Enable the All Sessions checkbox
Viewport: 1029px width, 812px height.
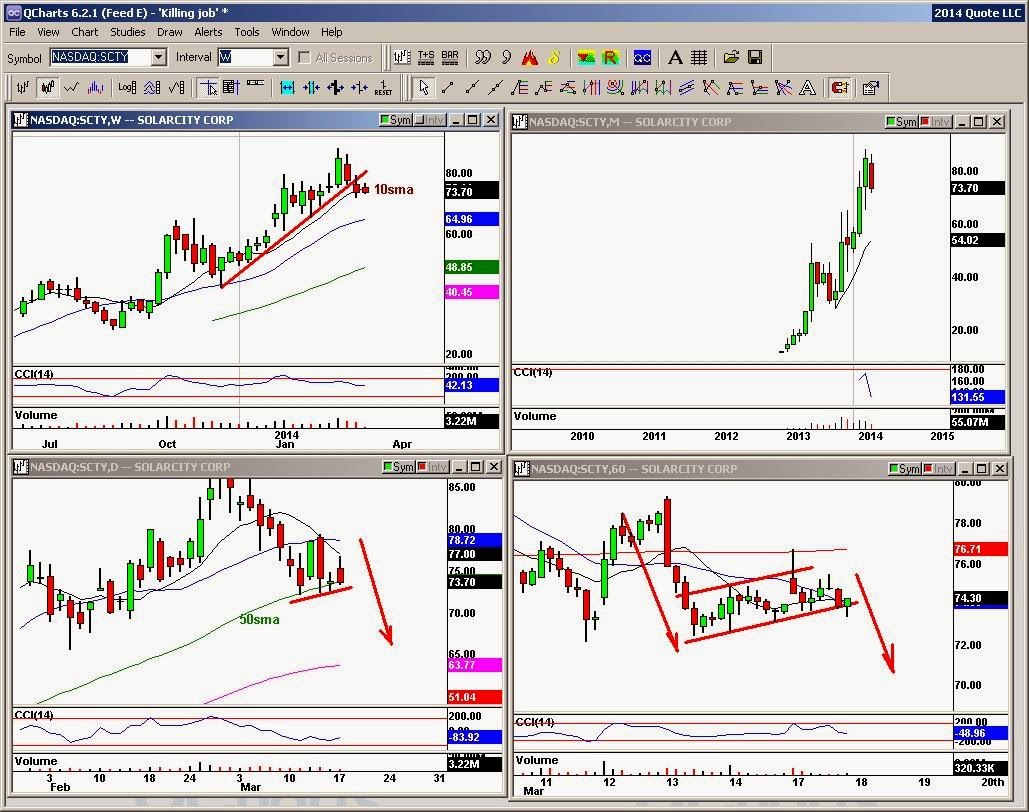(304, 58)
